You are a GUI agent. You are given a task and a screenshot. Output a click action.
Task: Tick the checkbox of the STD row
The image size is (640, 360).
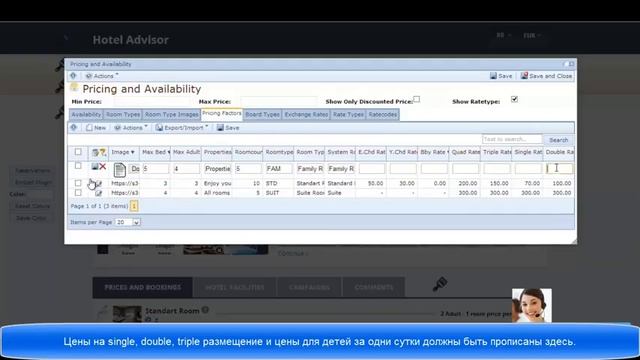(x=78, y=183)
